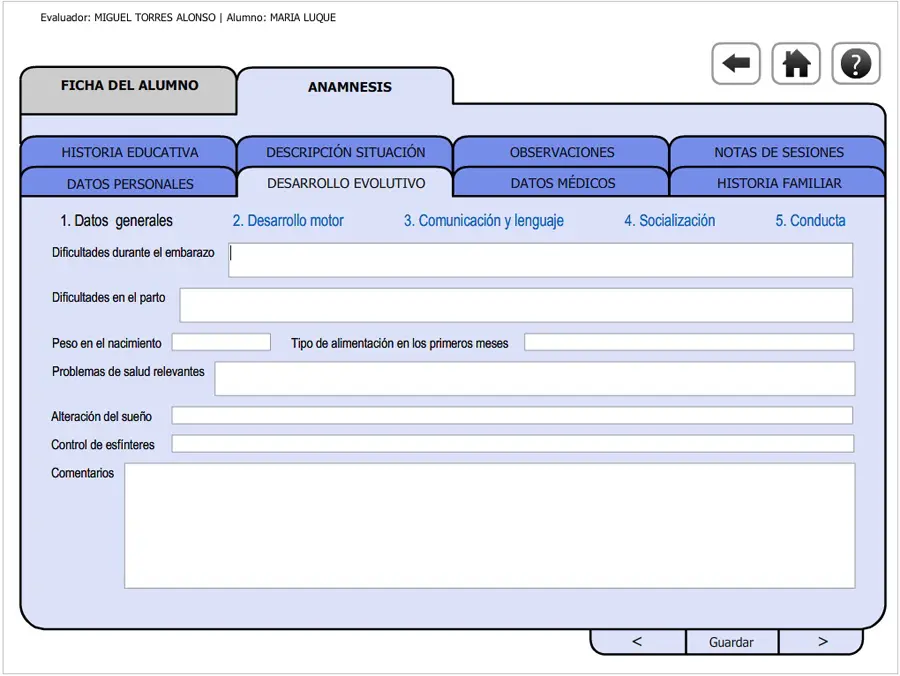Viewport: 900px width, 676px height.
Task: Go to 2. Desarrollo motor section
Action: pos(288,220)
